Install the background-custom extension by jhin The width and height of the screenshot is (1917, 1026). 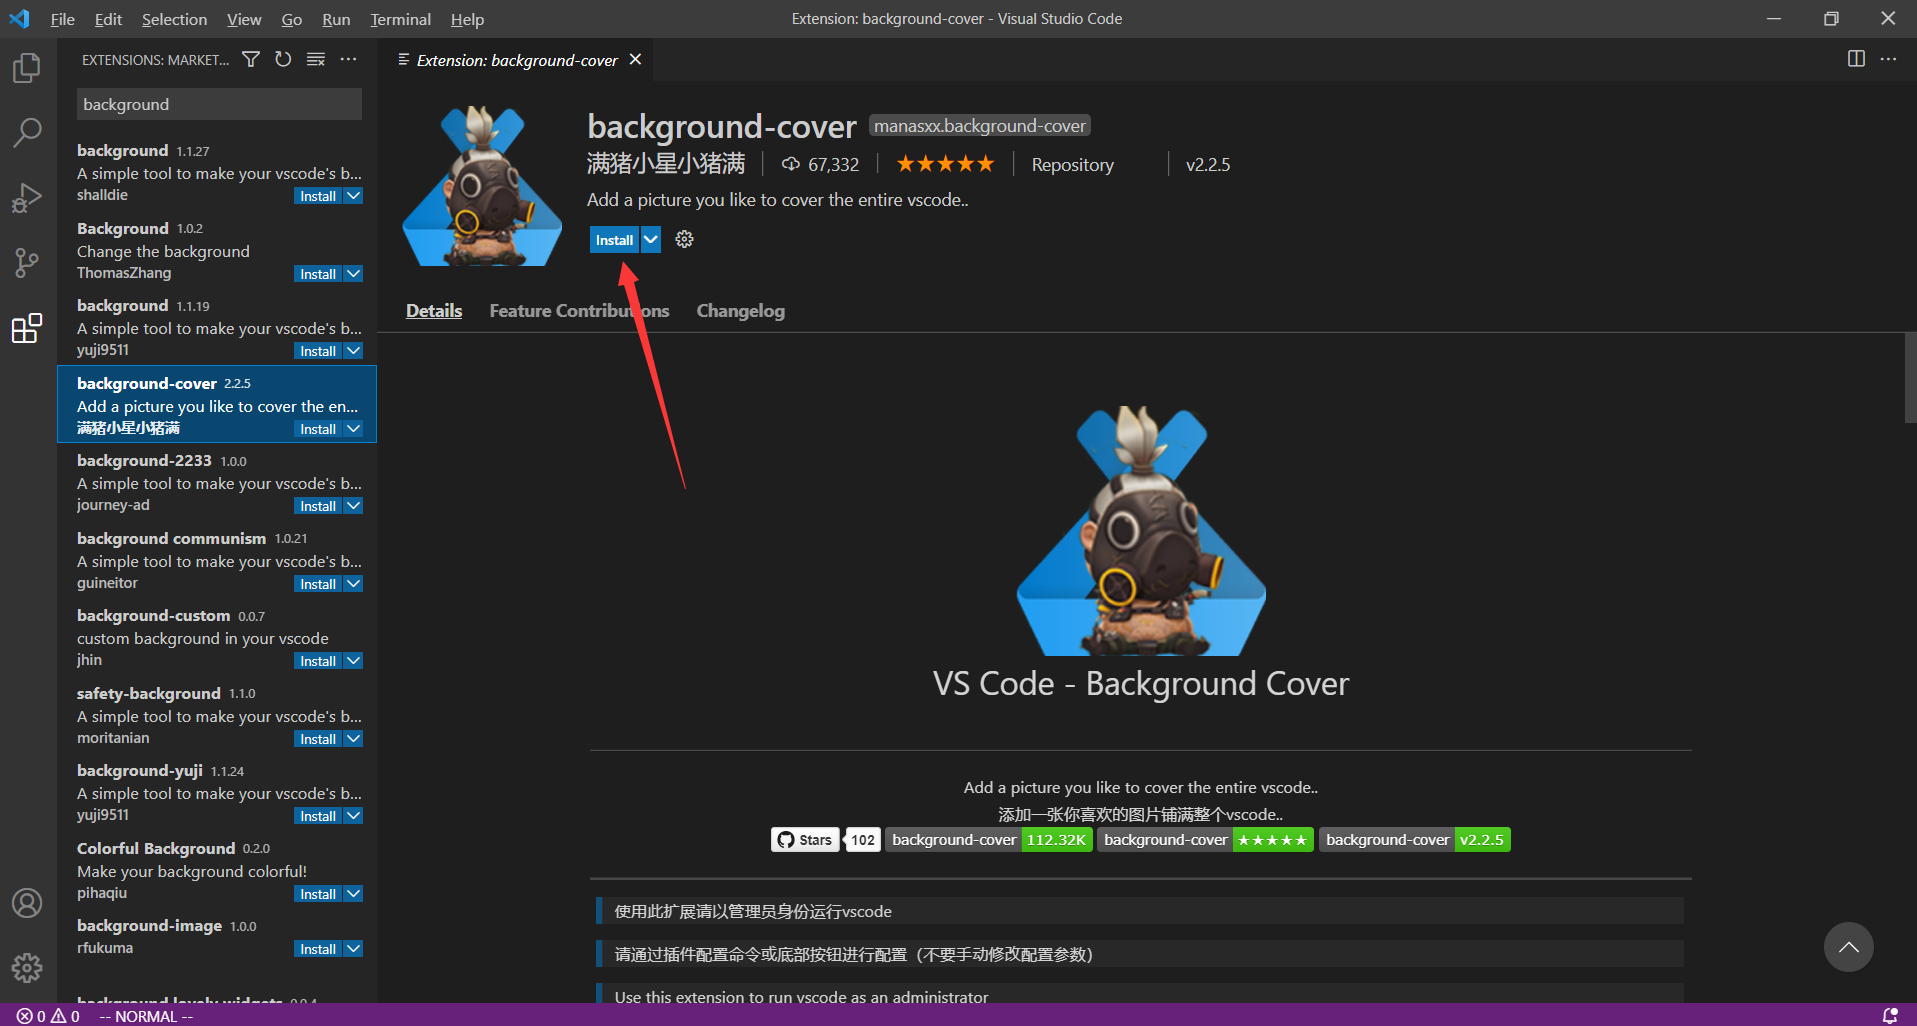318,661
